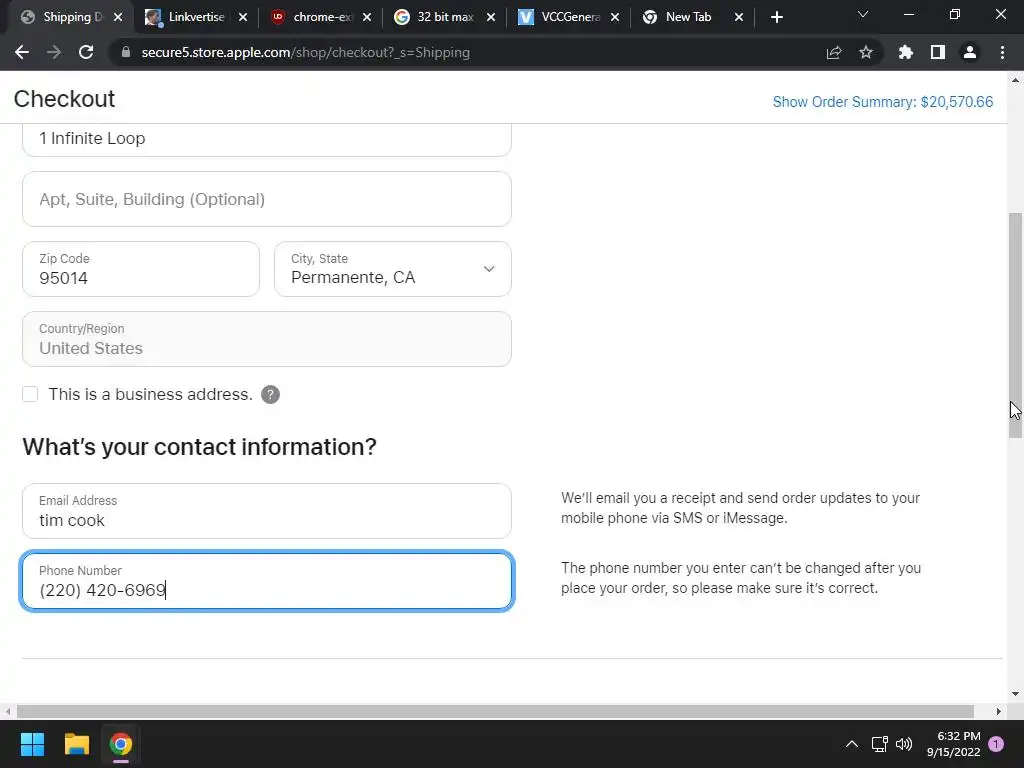Click the Phone Number field

[x=266, y=581]
